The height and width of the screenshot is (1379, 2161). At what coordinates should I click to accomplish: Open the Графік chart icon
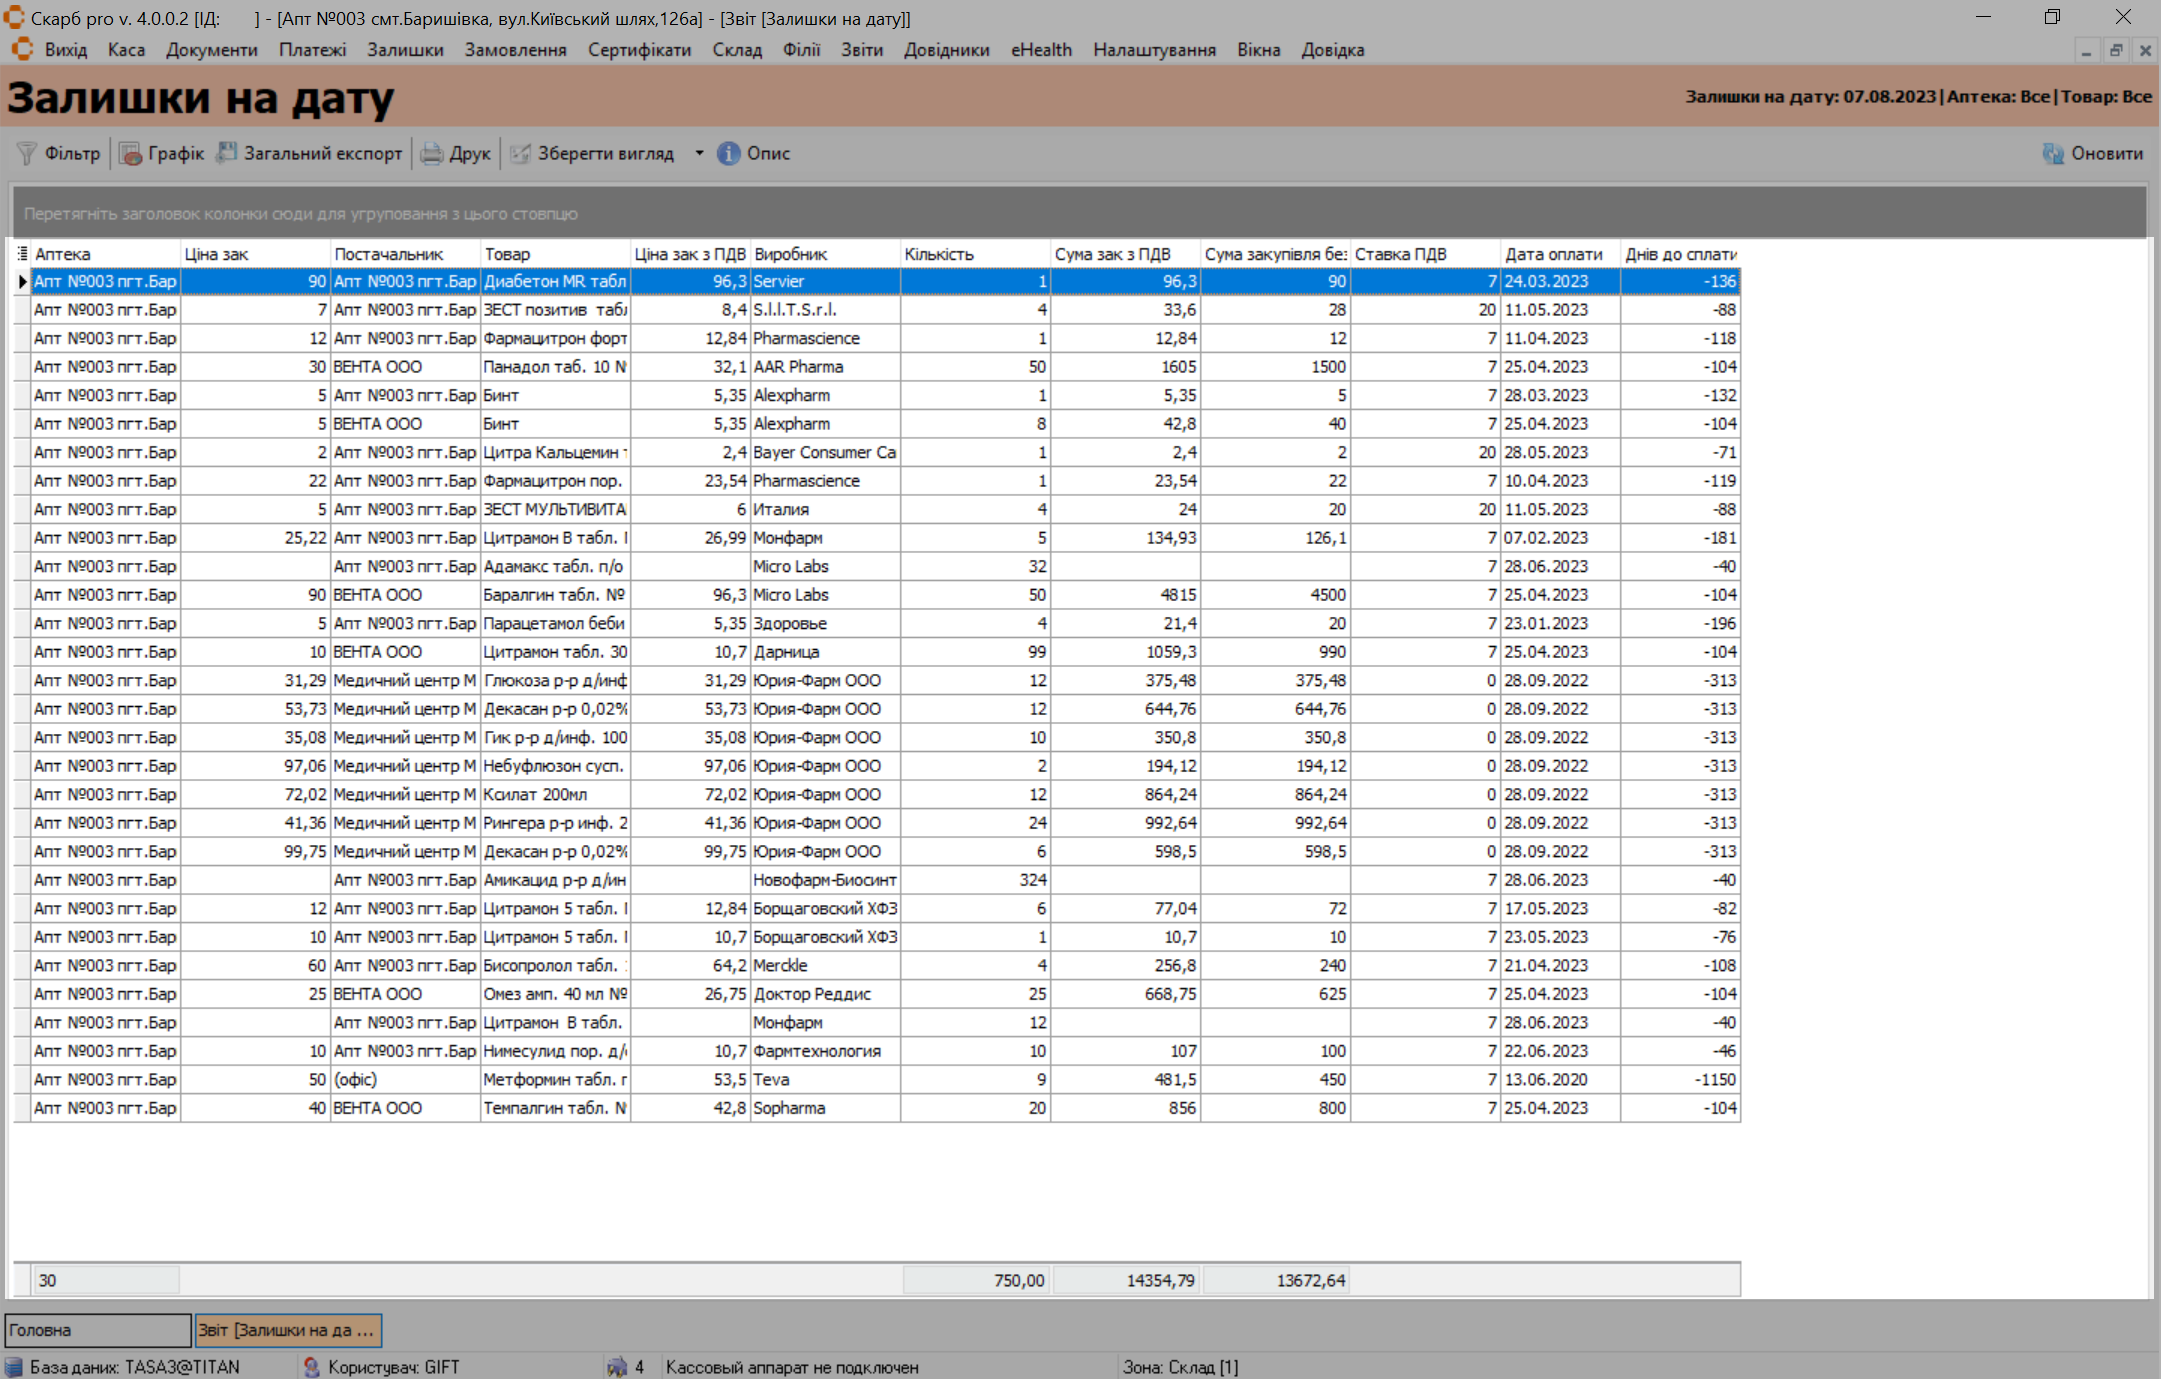point(131,153)
